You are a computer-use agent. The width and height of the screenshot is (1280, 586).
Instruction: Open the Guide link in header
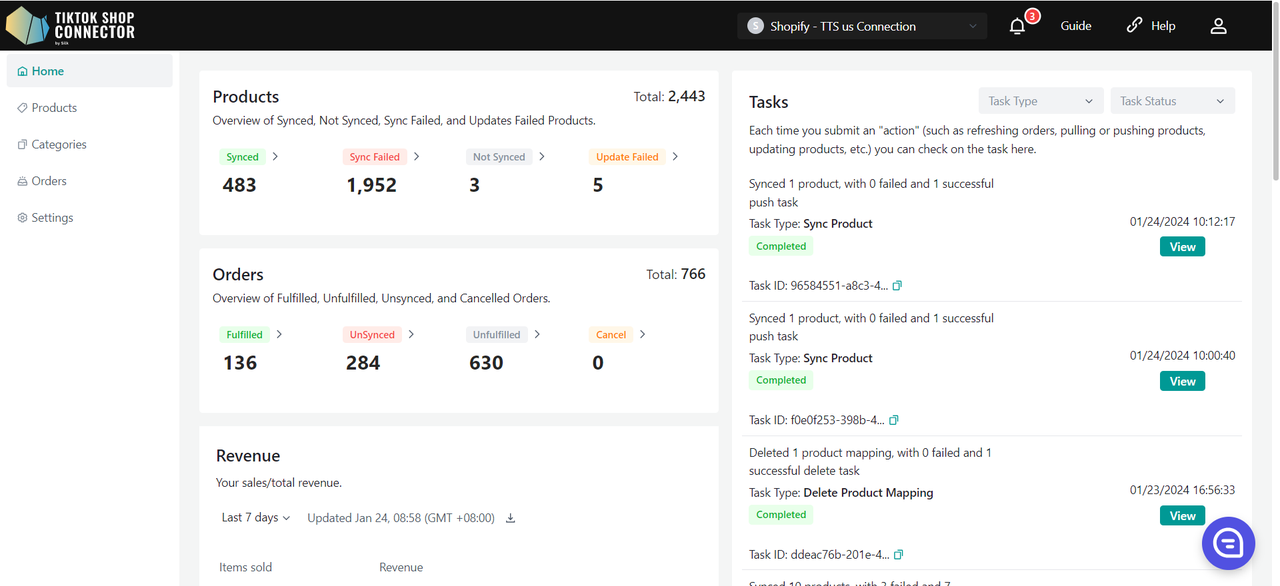(x=1076, y=26)
